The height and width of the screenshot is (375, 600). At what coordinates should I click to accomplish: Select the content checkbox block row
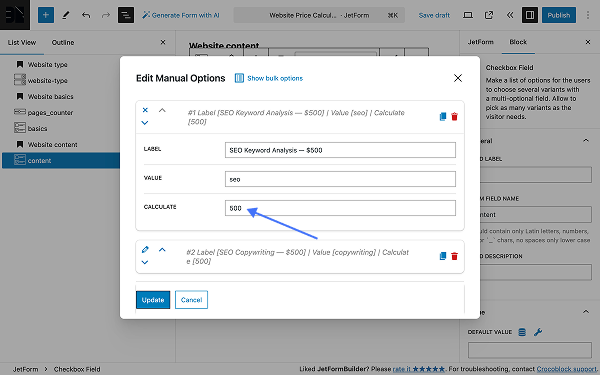61,160
